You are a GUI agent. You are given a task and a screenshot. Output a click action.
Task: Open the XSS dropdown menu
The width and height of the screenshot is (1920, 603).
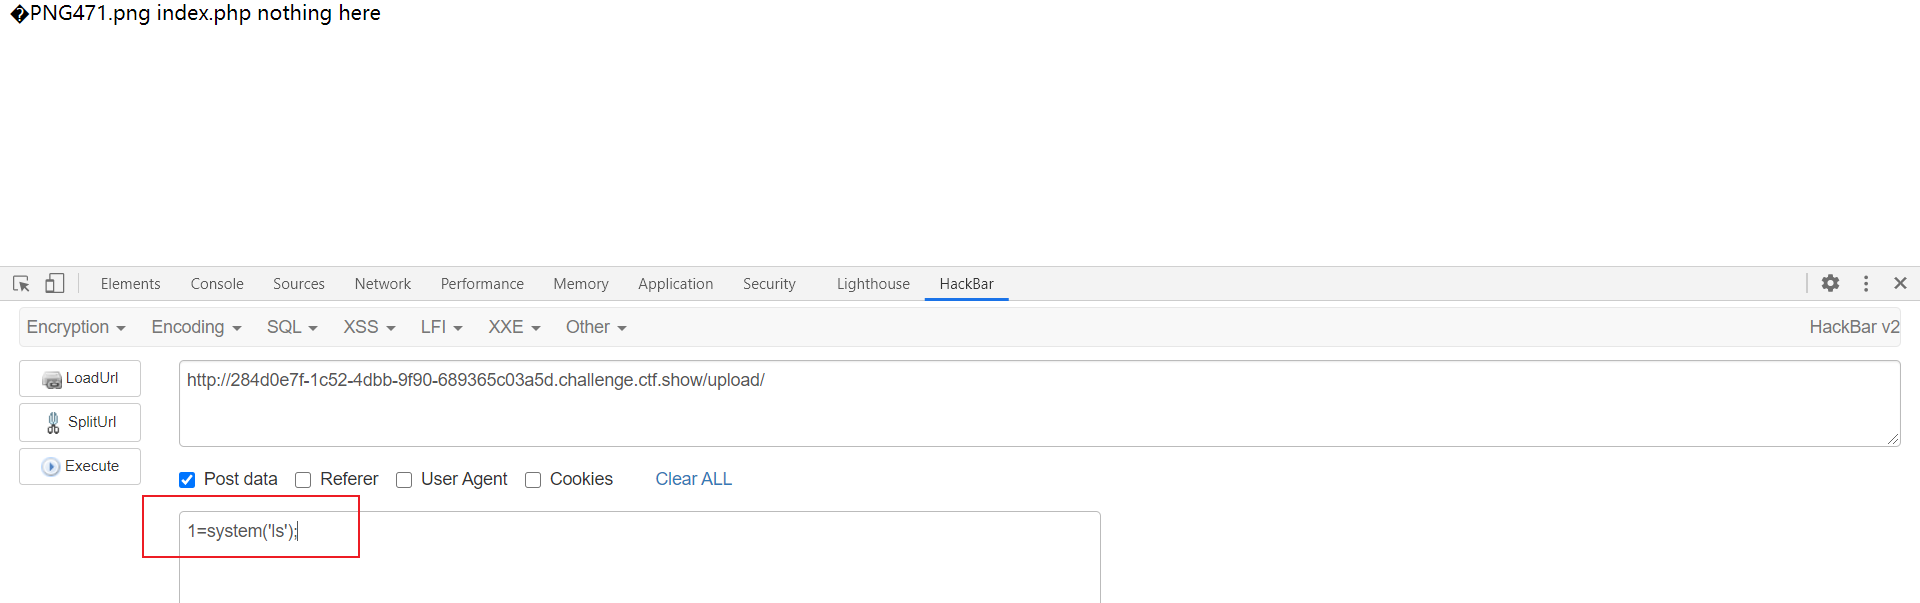pos(369,327)
